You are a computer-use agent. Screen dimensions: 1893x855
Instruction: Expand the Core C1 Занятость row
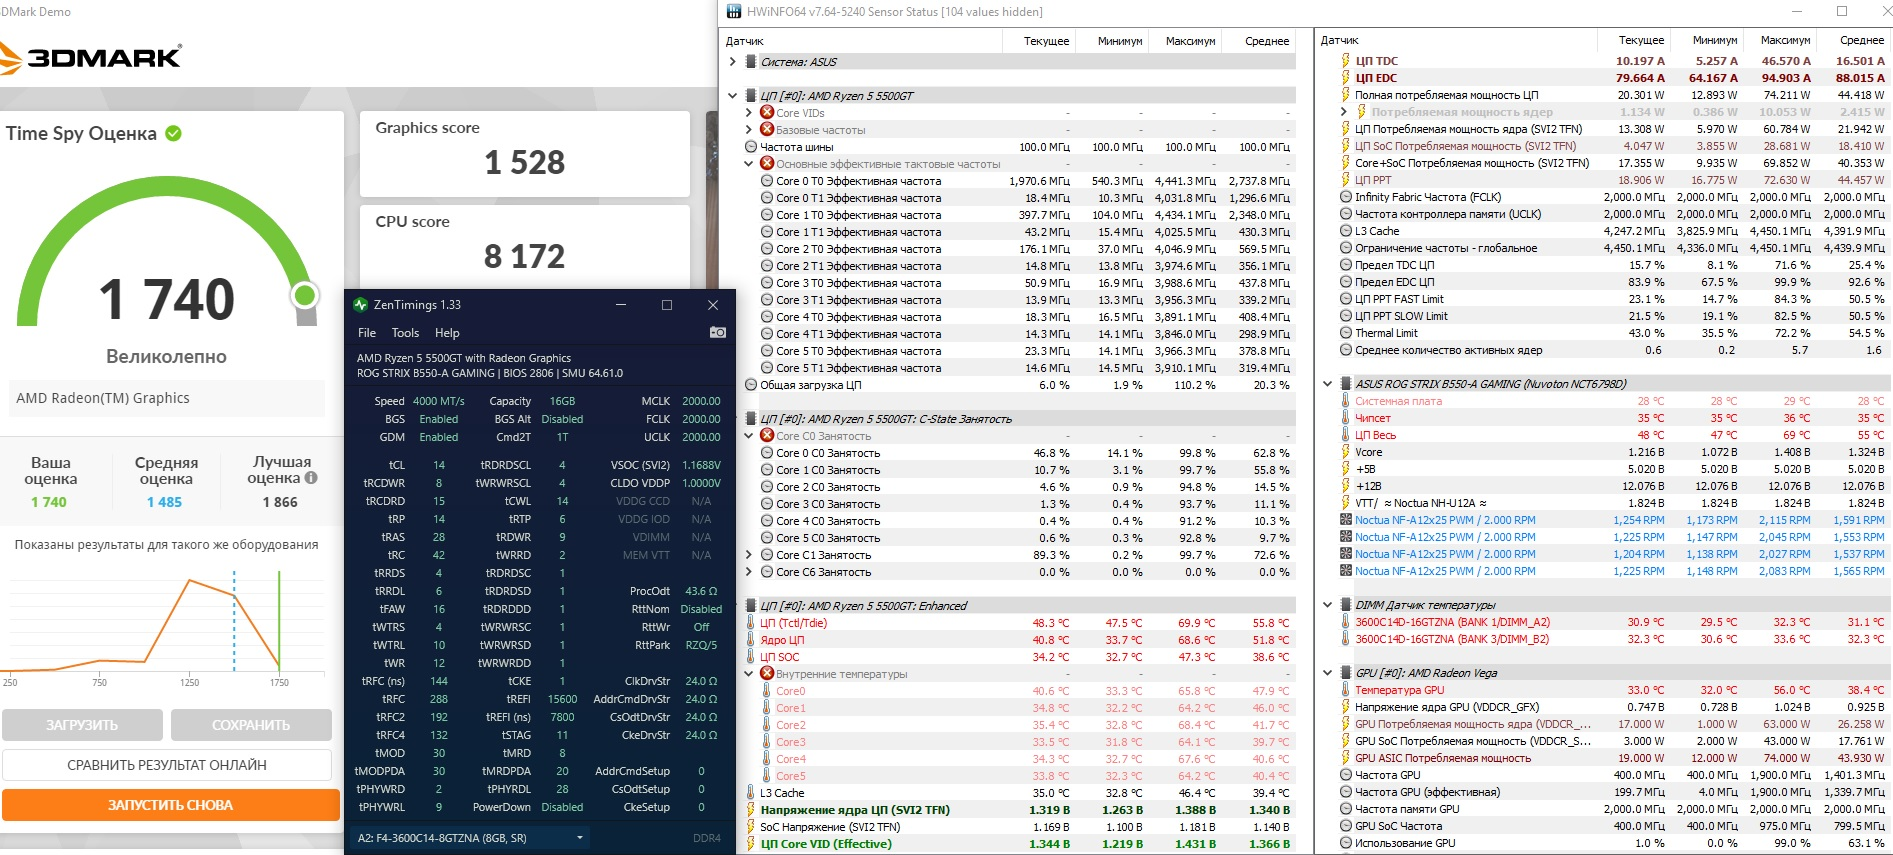pyautogui.click(x=749, y=555)
